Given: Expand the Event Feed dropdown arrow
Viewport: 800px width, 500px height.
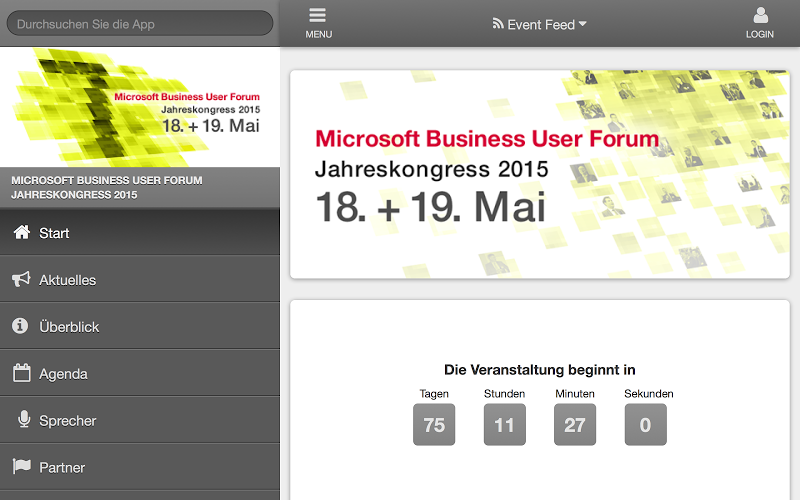Looking at the screenshot, I should point(583,24).
